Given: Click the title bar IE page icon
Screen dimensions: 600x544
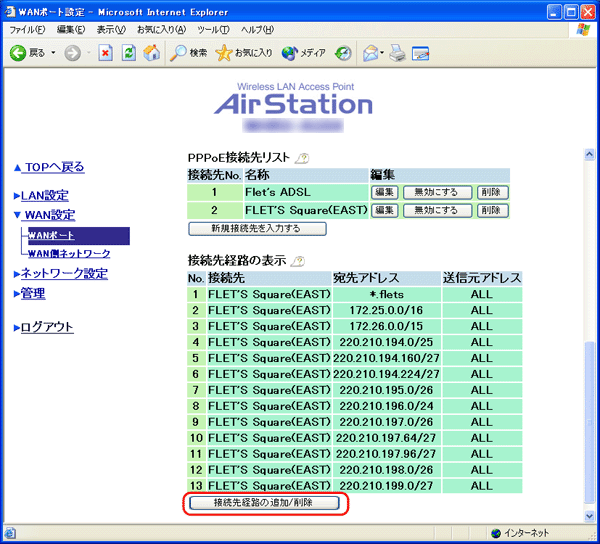Looking at the screenshot, I should [10, 12].
